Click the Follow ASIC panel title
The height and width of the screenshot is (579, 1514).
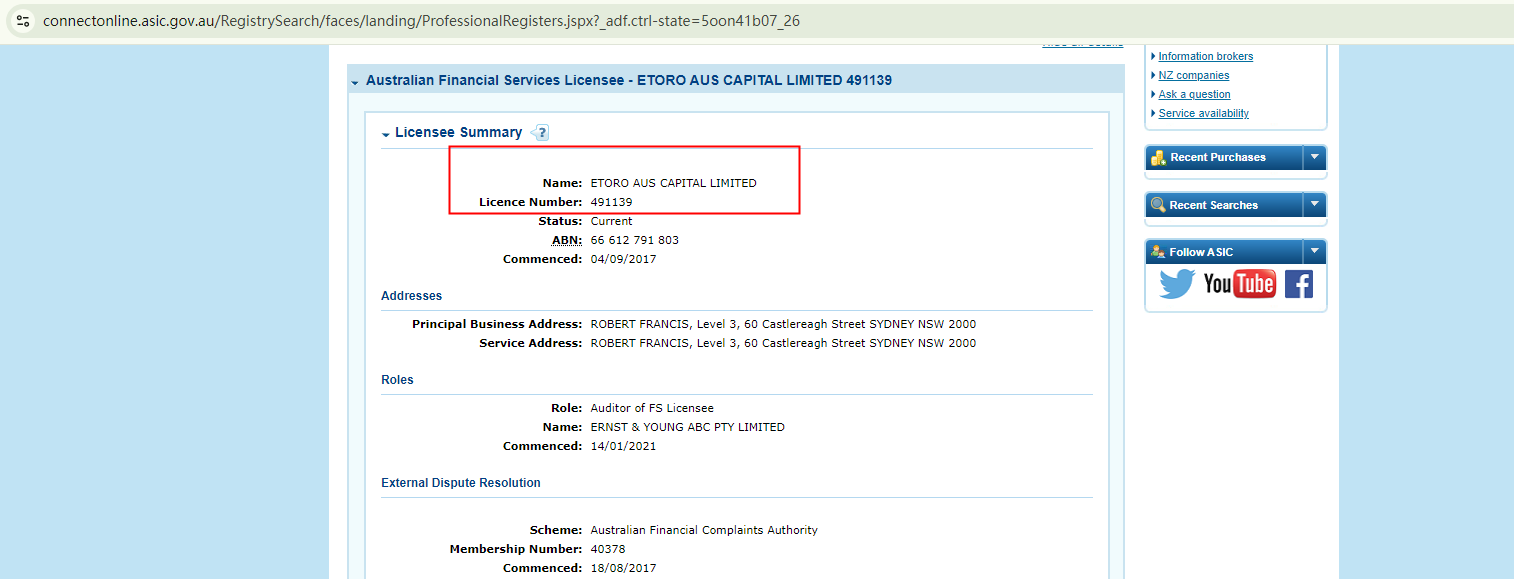click(x=1201, y=252)
